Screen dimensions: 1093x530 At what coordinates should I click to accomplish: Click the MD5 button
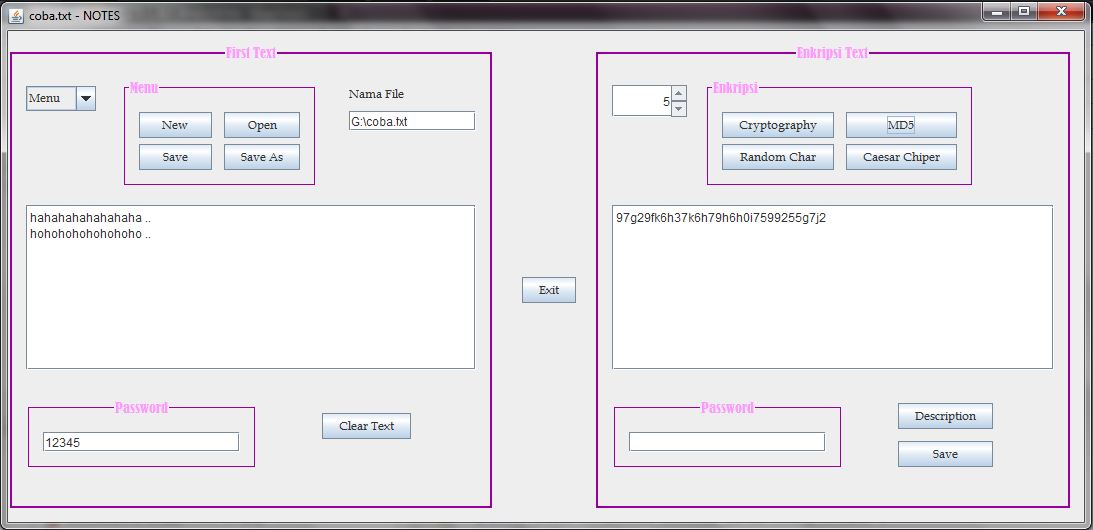(x=901, y=125)
